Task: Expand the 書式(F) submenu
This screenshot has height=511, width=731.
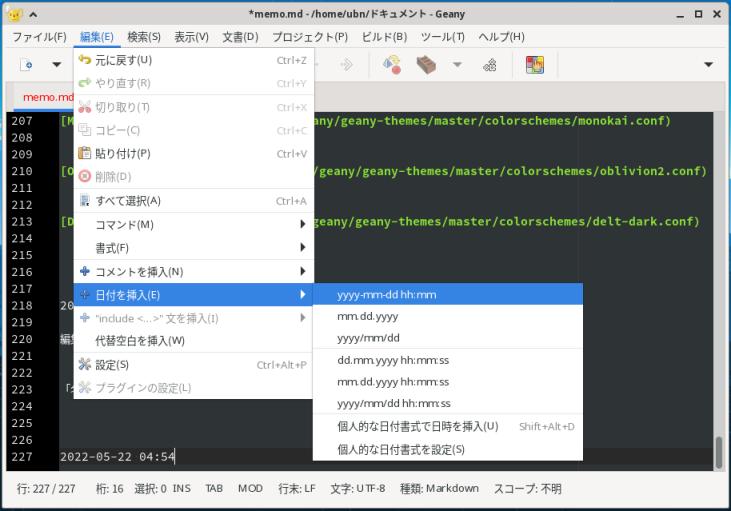Action: [x=193, y=248]
